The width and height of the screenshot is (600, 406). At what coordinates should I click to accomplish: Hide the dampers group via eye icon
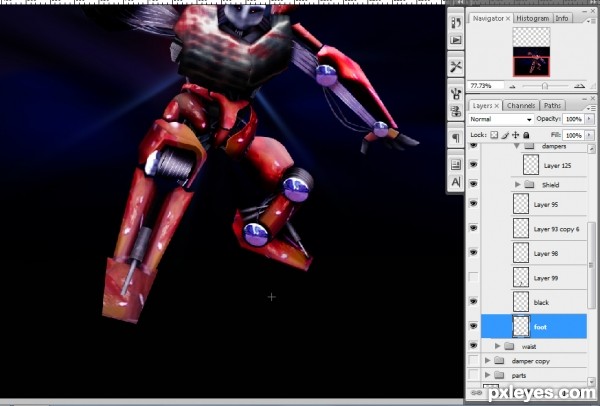[x=474, y=145]
